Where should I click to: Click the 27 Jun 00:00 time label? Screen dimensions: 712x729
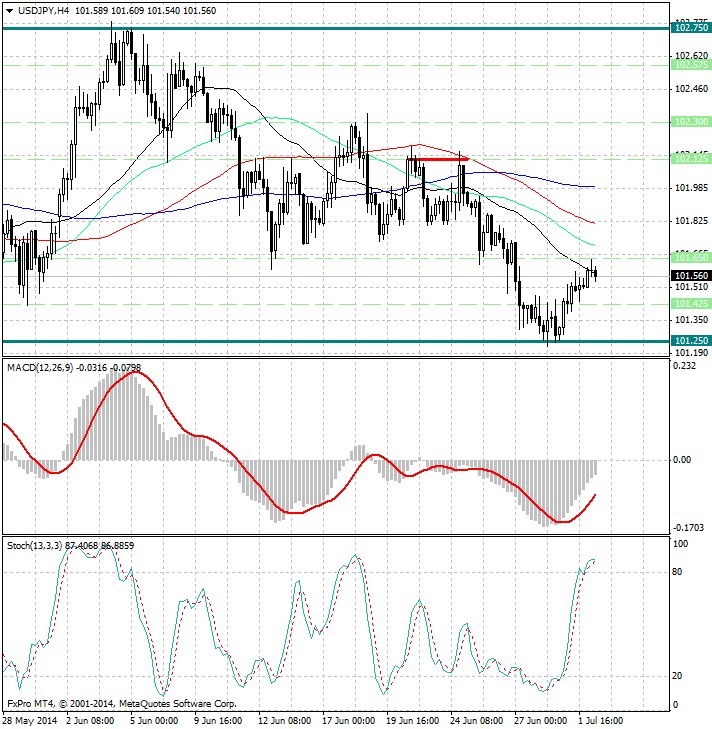[x=541, y=721]
